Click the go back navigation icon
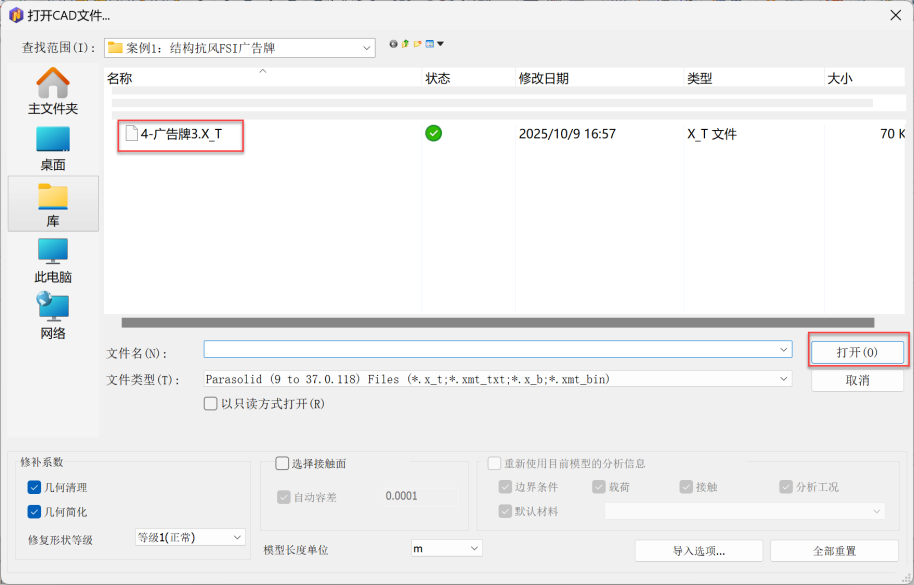 pyautogui.click(x=393, y=44)
